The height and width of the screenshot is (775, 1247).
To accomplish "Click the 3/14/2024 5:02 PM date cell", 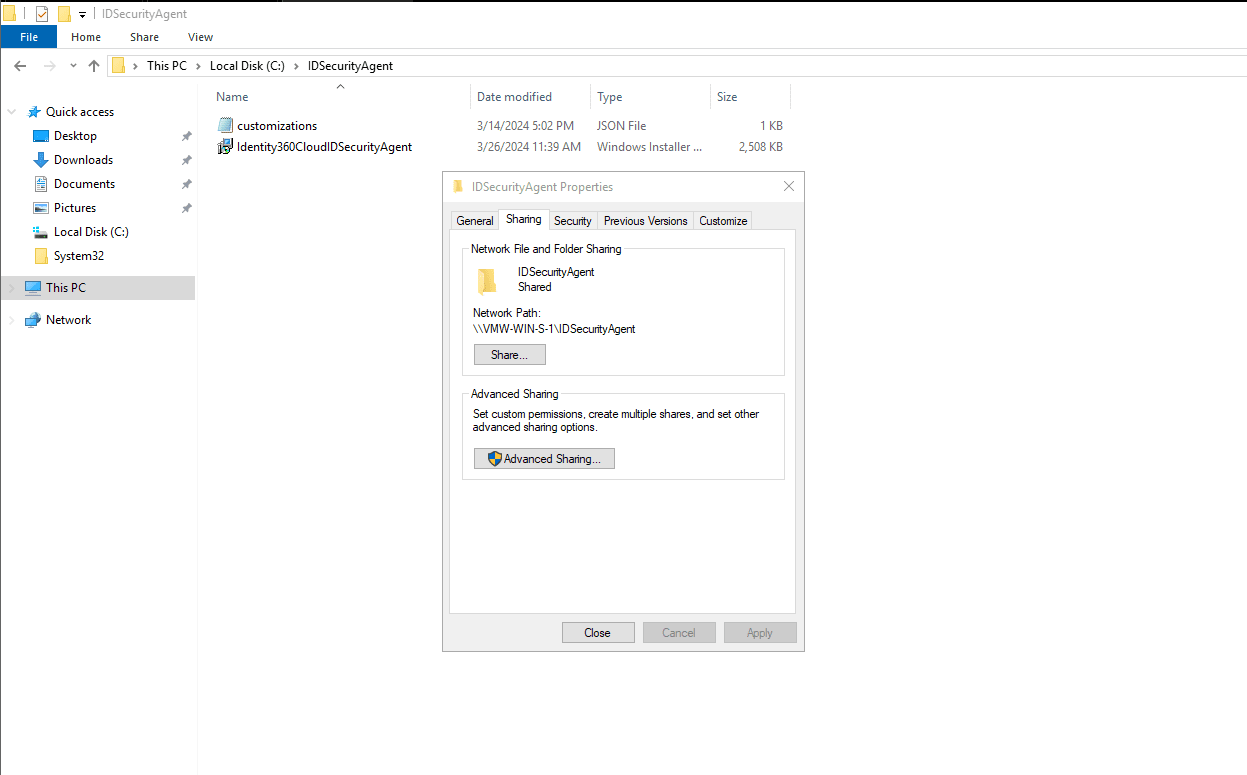I will click(x=525, y=126).
